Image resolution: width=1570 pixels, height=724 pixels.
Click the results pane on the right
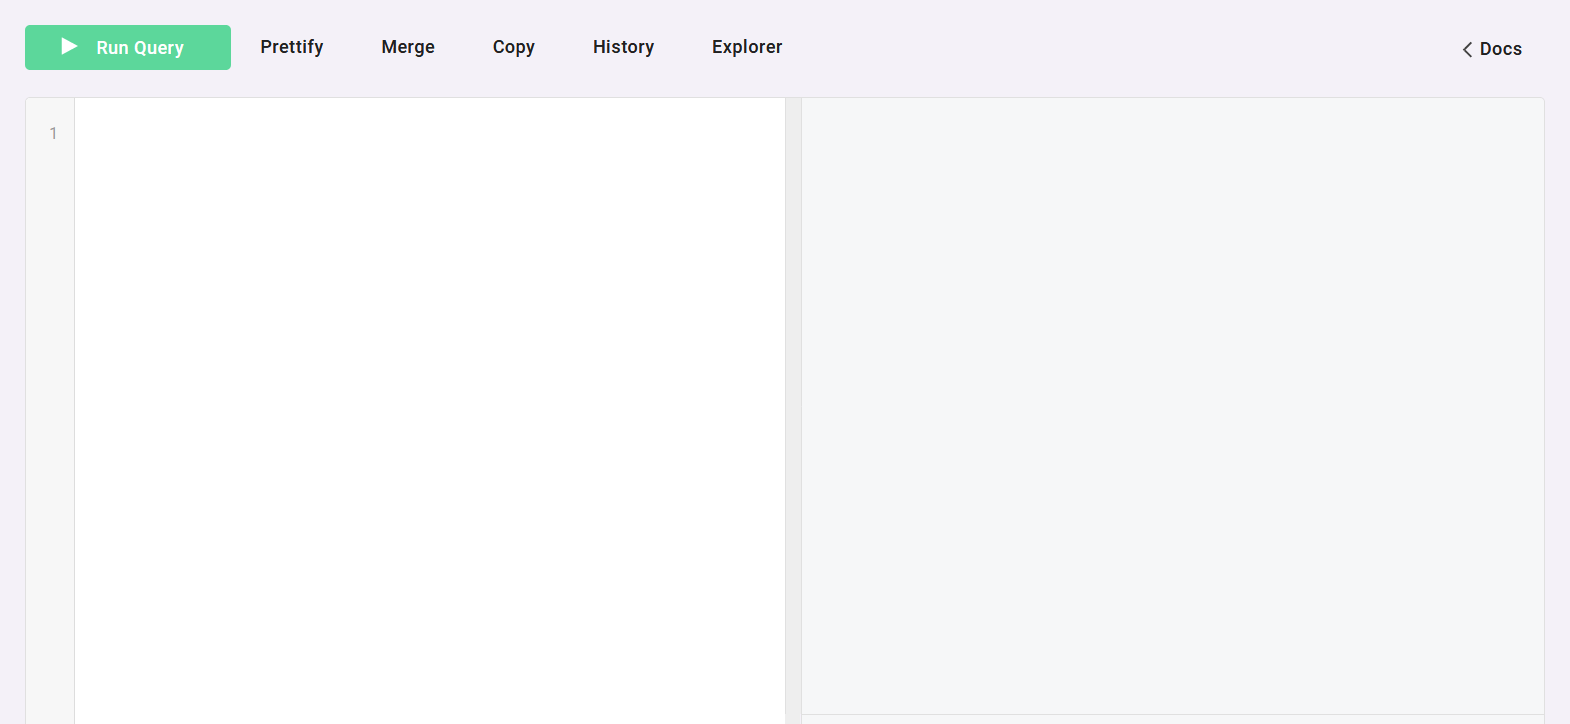(x=1173, y=406)
